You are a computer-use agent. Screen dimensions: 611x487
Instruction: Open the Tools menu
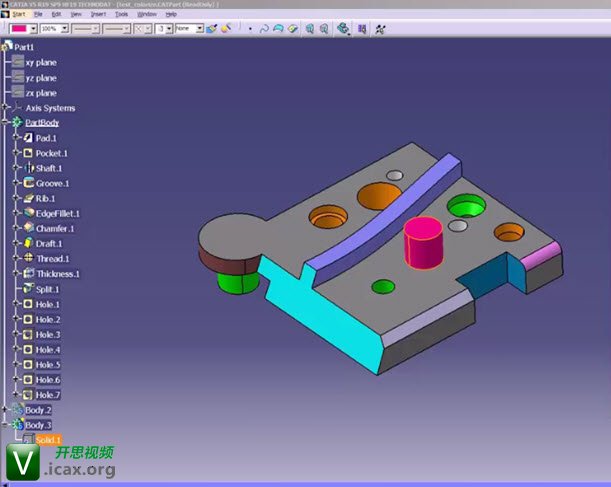121,15
